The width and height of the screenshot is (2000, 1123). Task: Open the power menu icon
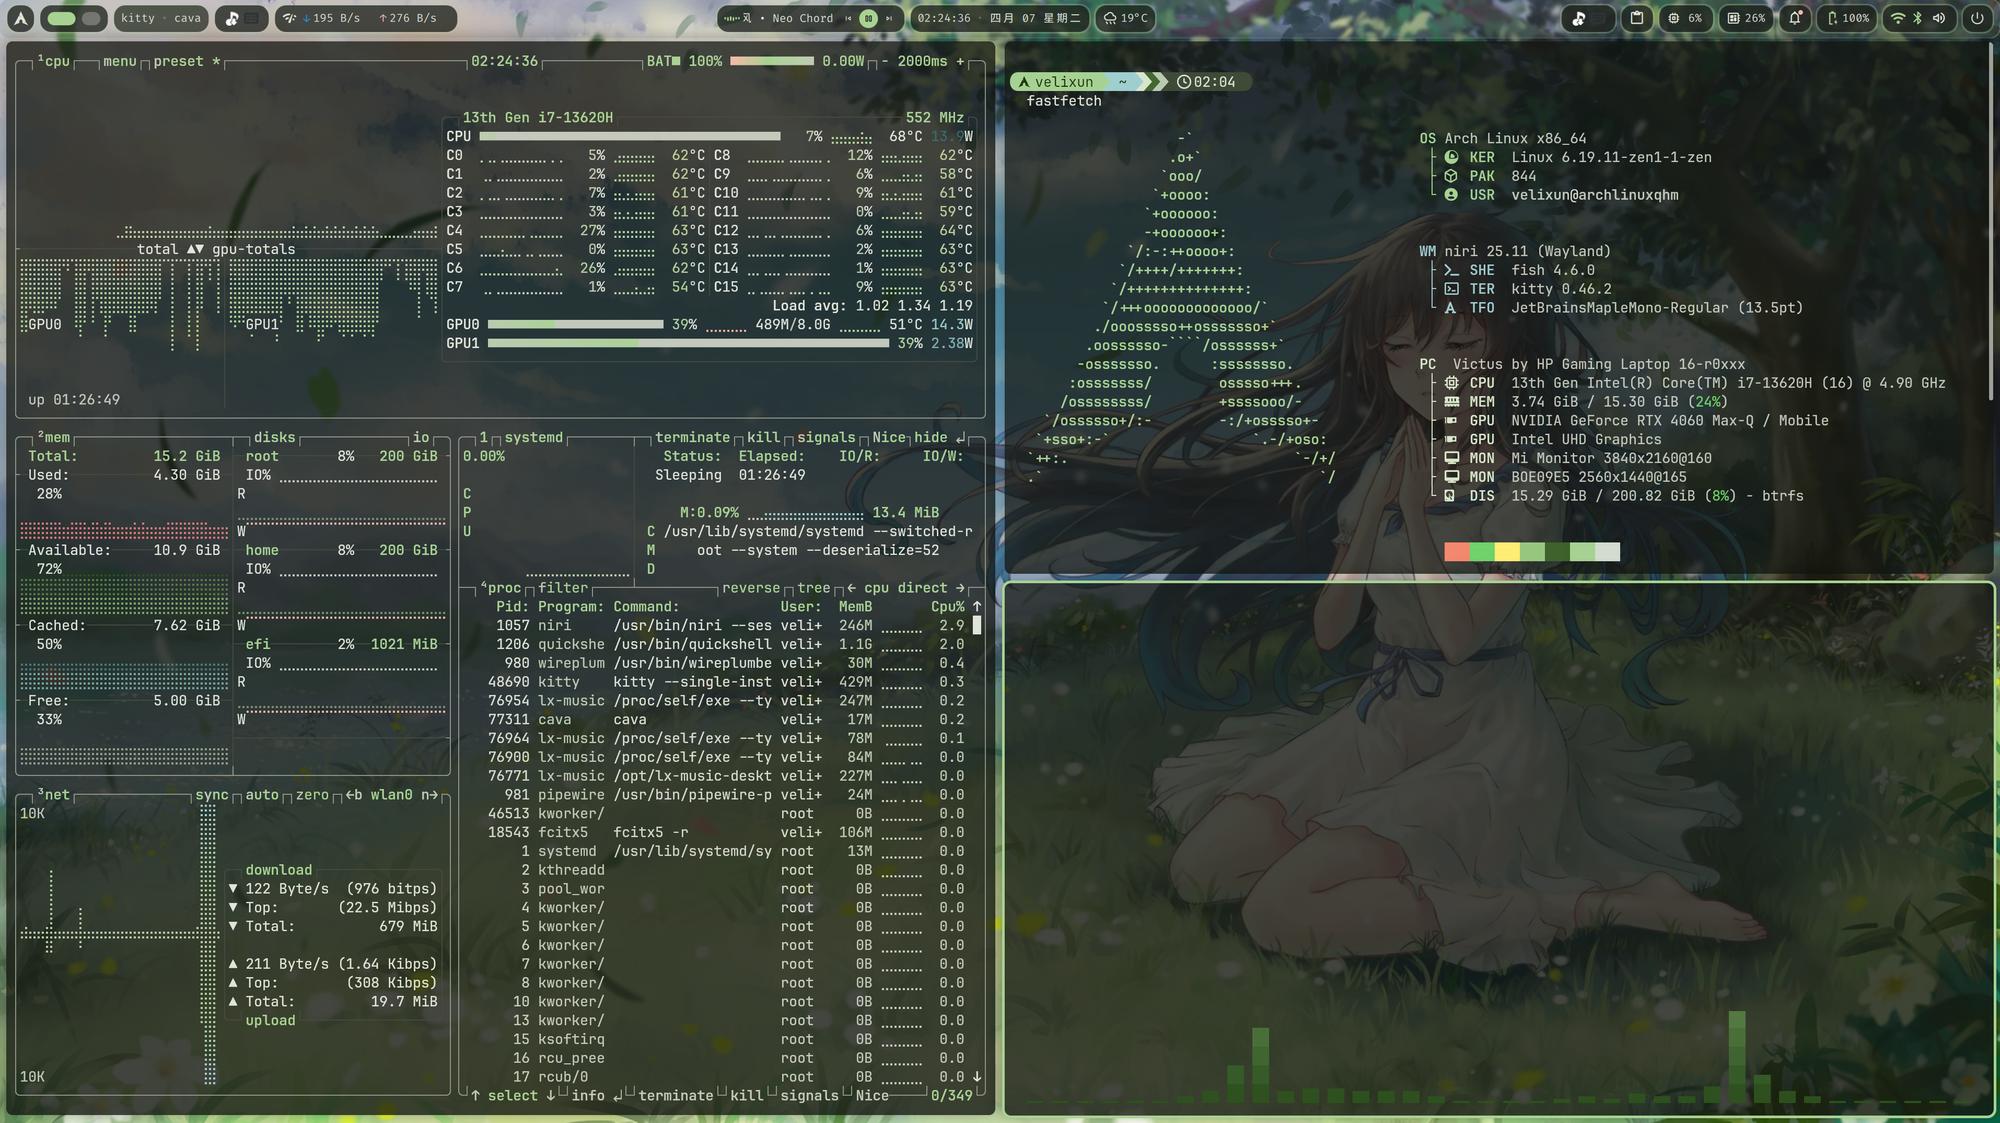(1977, 18)
